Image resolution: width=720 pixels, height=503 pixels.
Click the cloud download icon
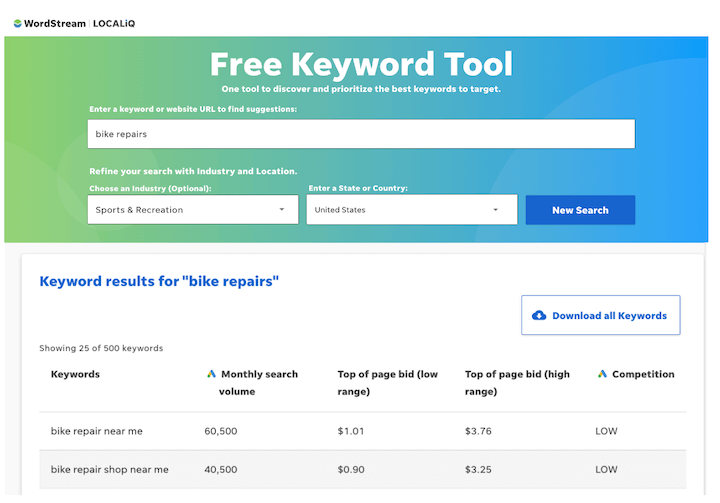pos(539,315)
